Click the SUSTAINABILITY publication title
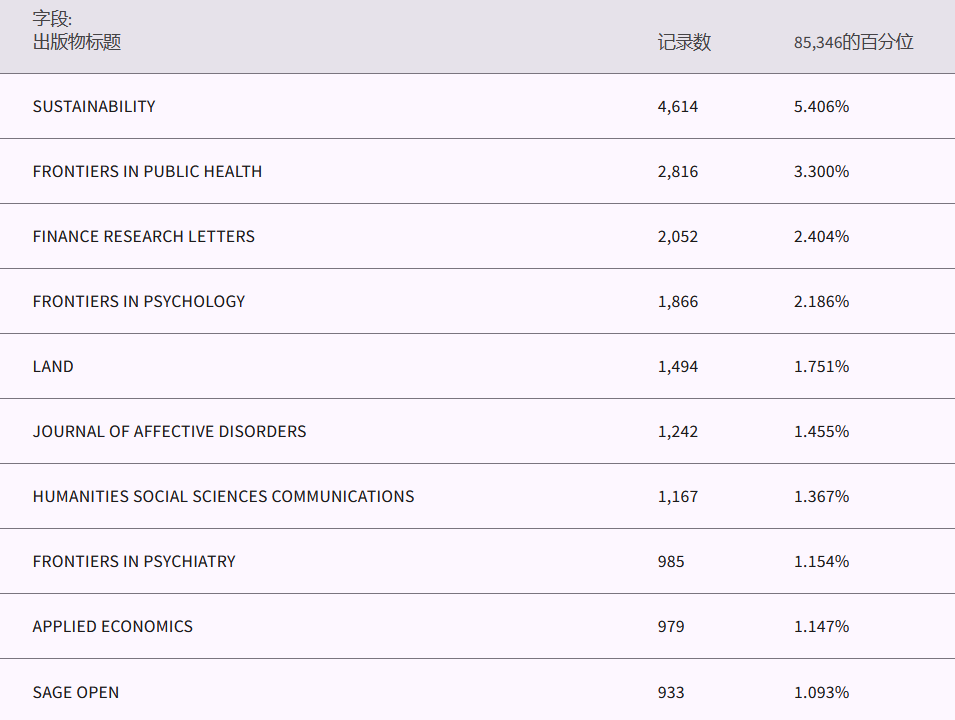 [x=94, y=106]
